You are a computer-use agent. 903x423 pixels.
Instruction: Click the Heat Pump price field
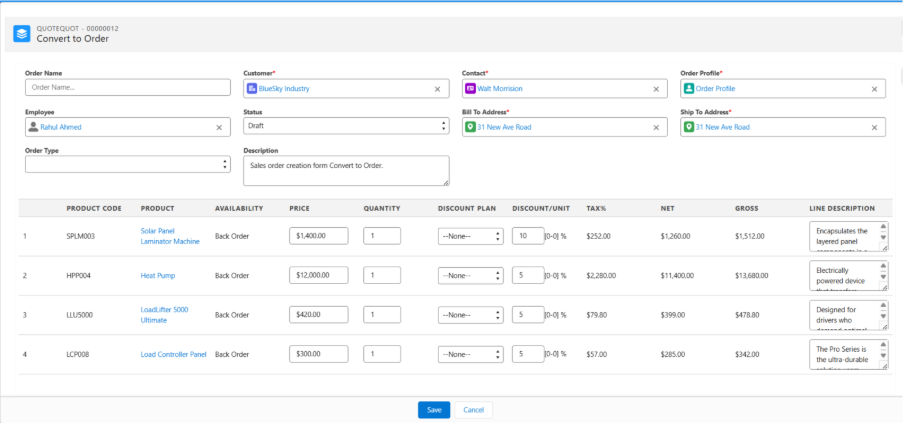pyautogui.click(x=318, y=275)
